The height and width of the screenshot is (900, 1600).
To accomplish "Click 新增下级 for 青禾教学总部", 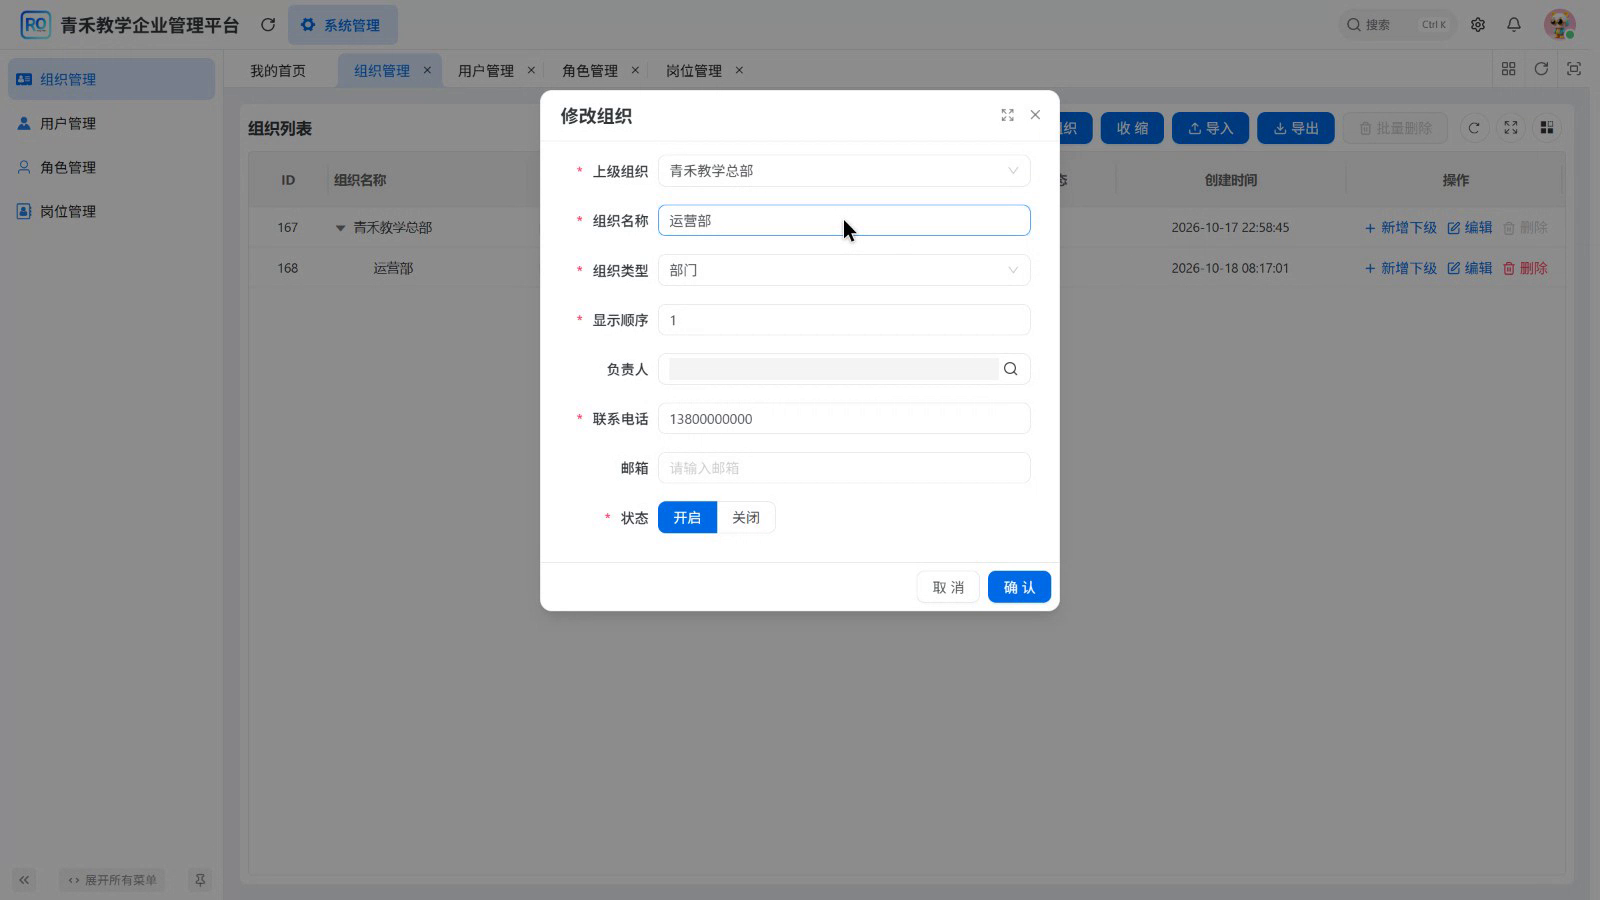I will [1400, 228].
